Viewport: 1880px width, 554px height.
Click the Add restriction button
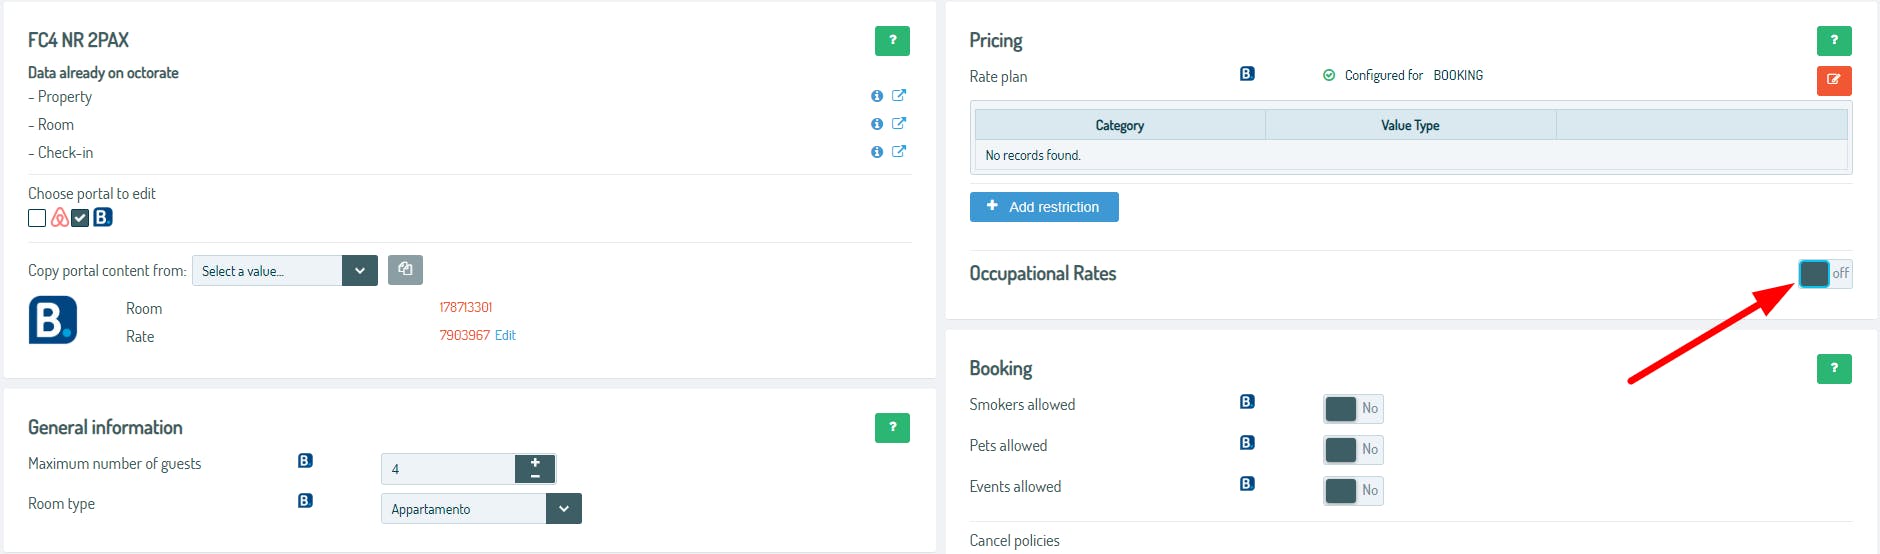click(1044, 207)
